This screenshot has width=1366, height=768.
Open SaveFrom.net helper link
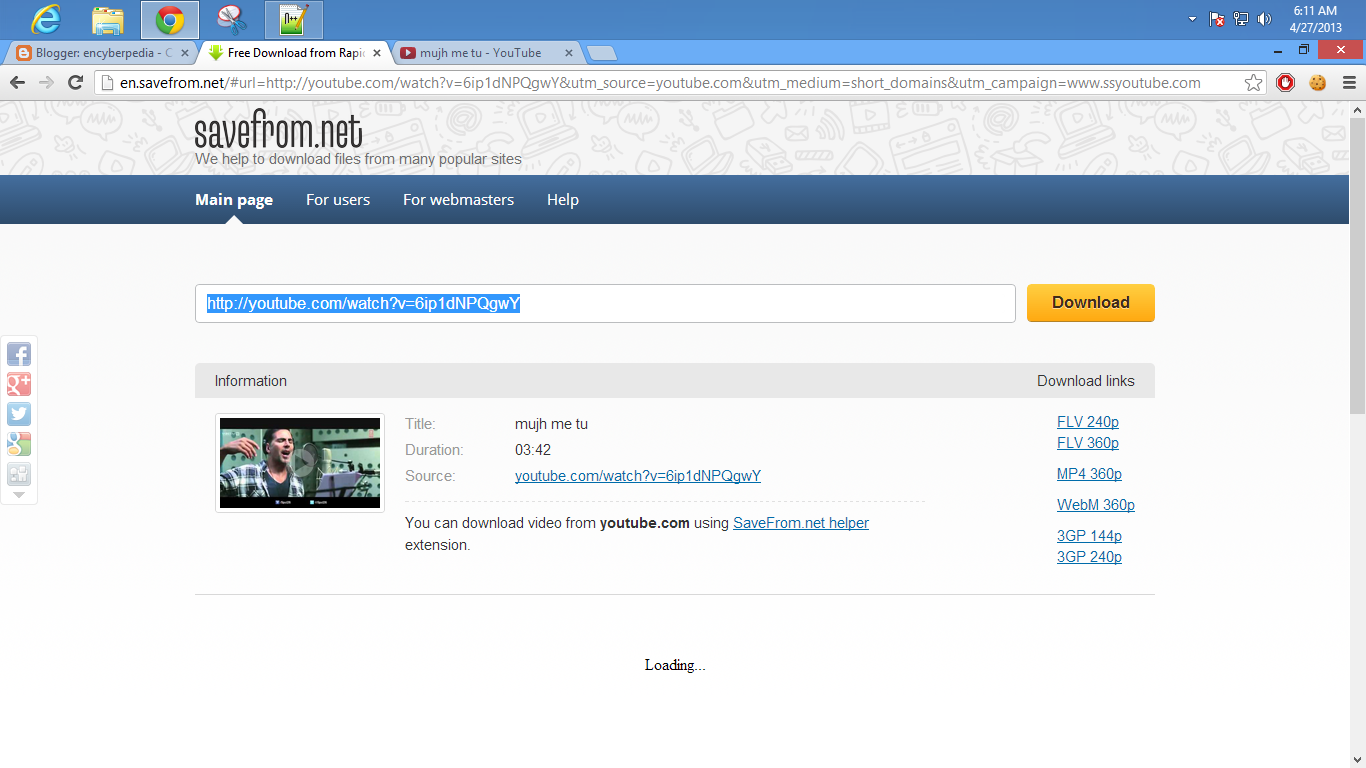pos(801,523)
